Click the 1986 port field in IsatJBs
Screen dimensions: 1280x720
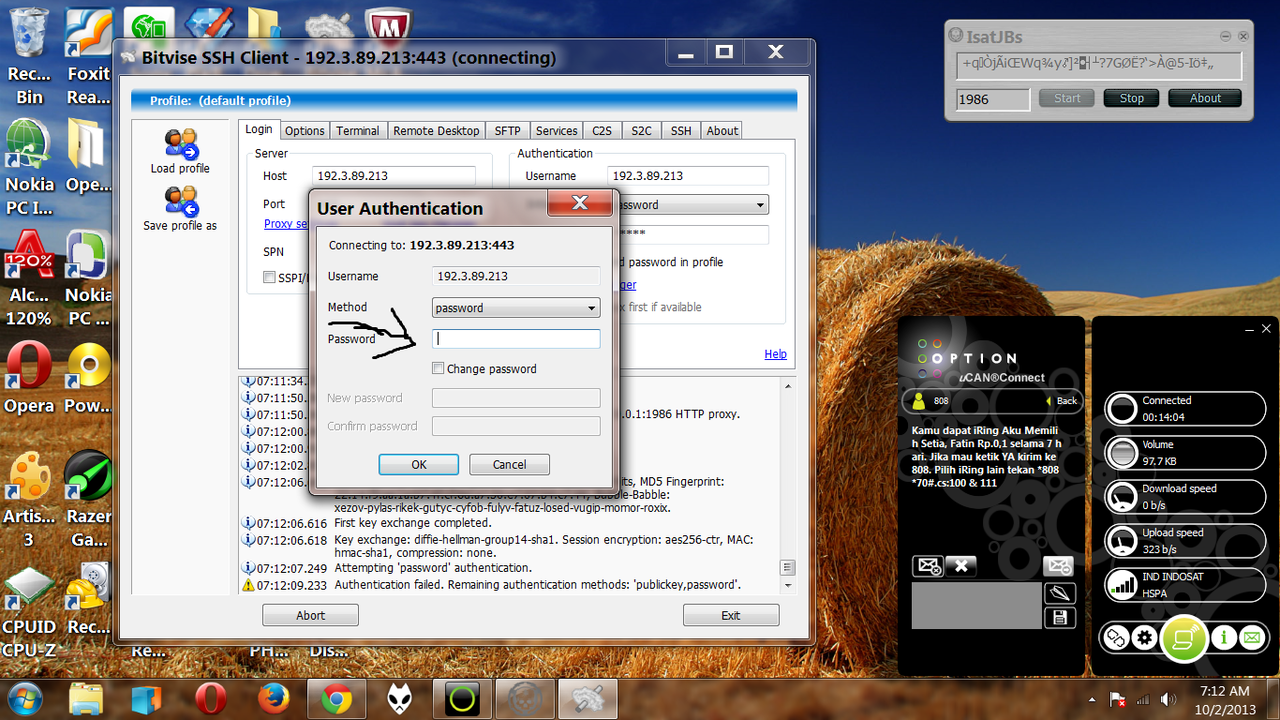pos(993,99)
